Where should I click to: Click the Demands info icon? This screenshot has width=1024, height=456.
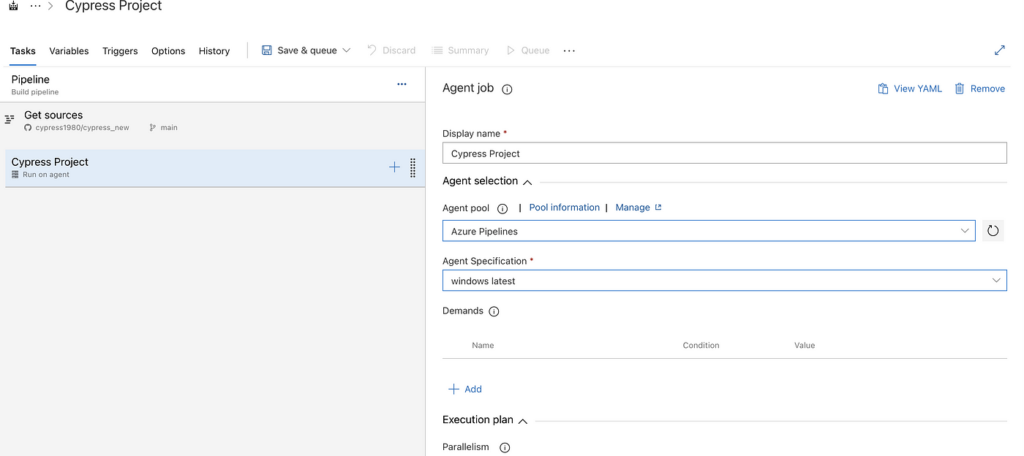click(x=494, y=312)
